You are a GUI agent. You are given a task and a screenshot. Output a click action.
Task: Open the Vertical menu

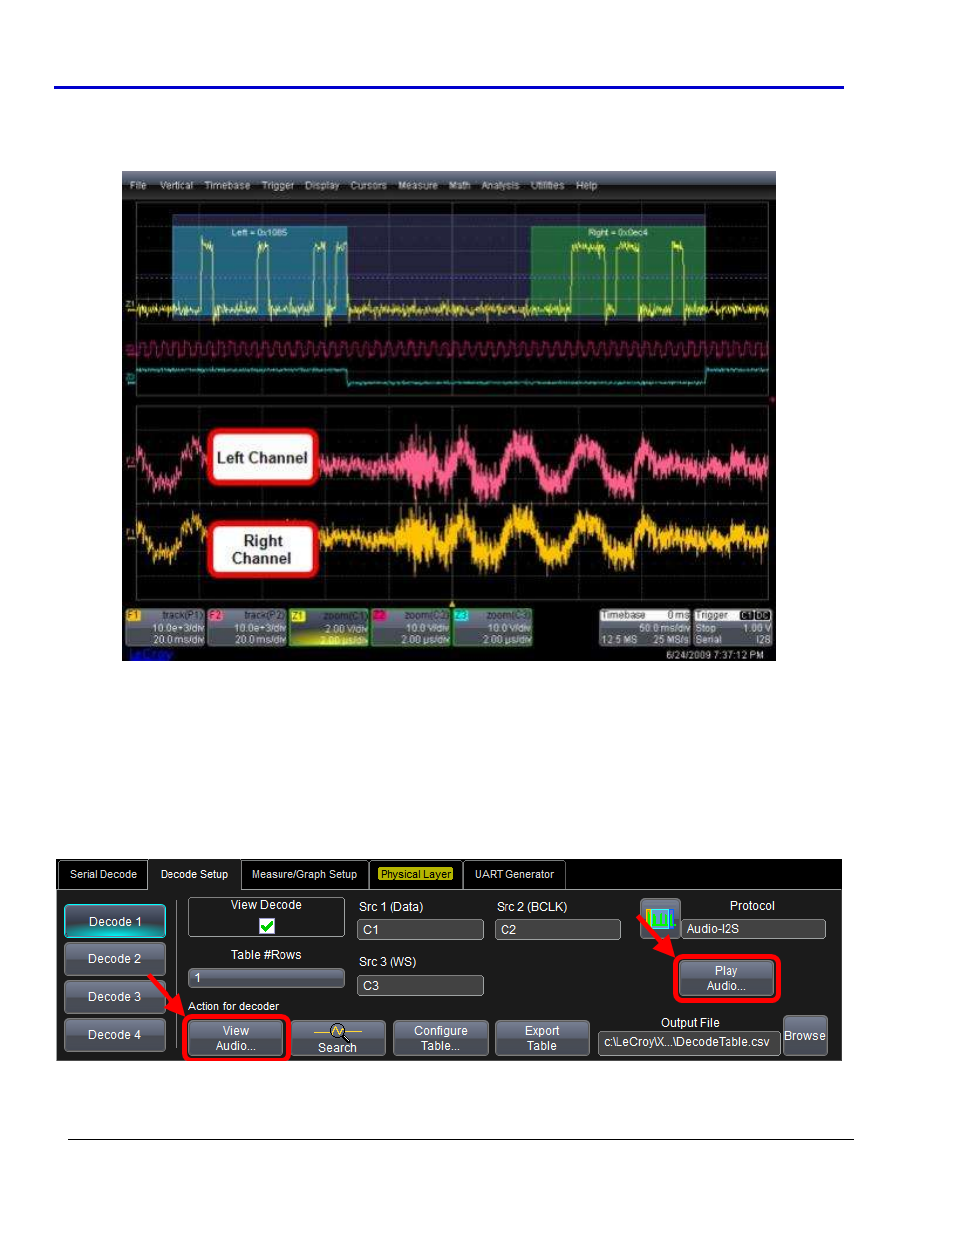(x=176, y=186)
